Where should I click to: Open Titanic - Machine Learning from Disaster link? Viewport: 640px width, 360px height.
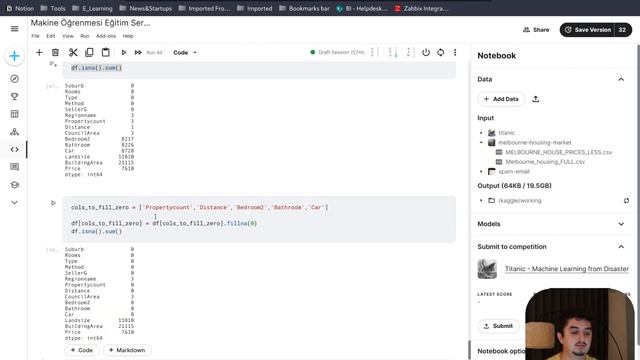click(x=567, y=269)
